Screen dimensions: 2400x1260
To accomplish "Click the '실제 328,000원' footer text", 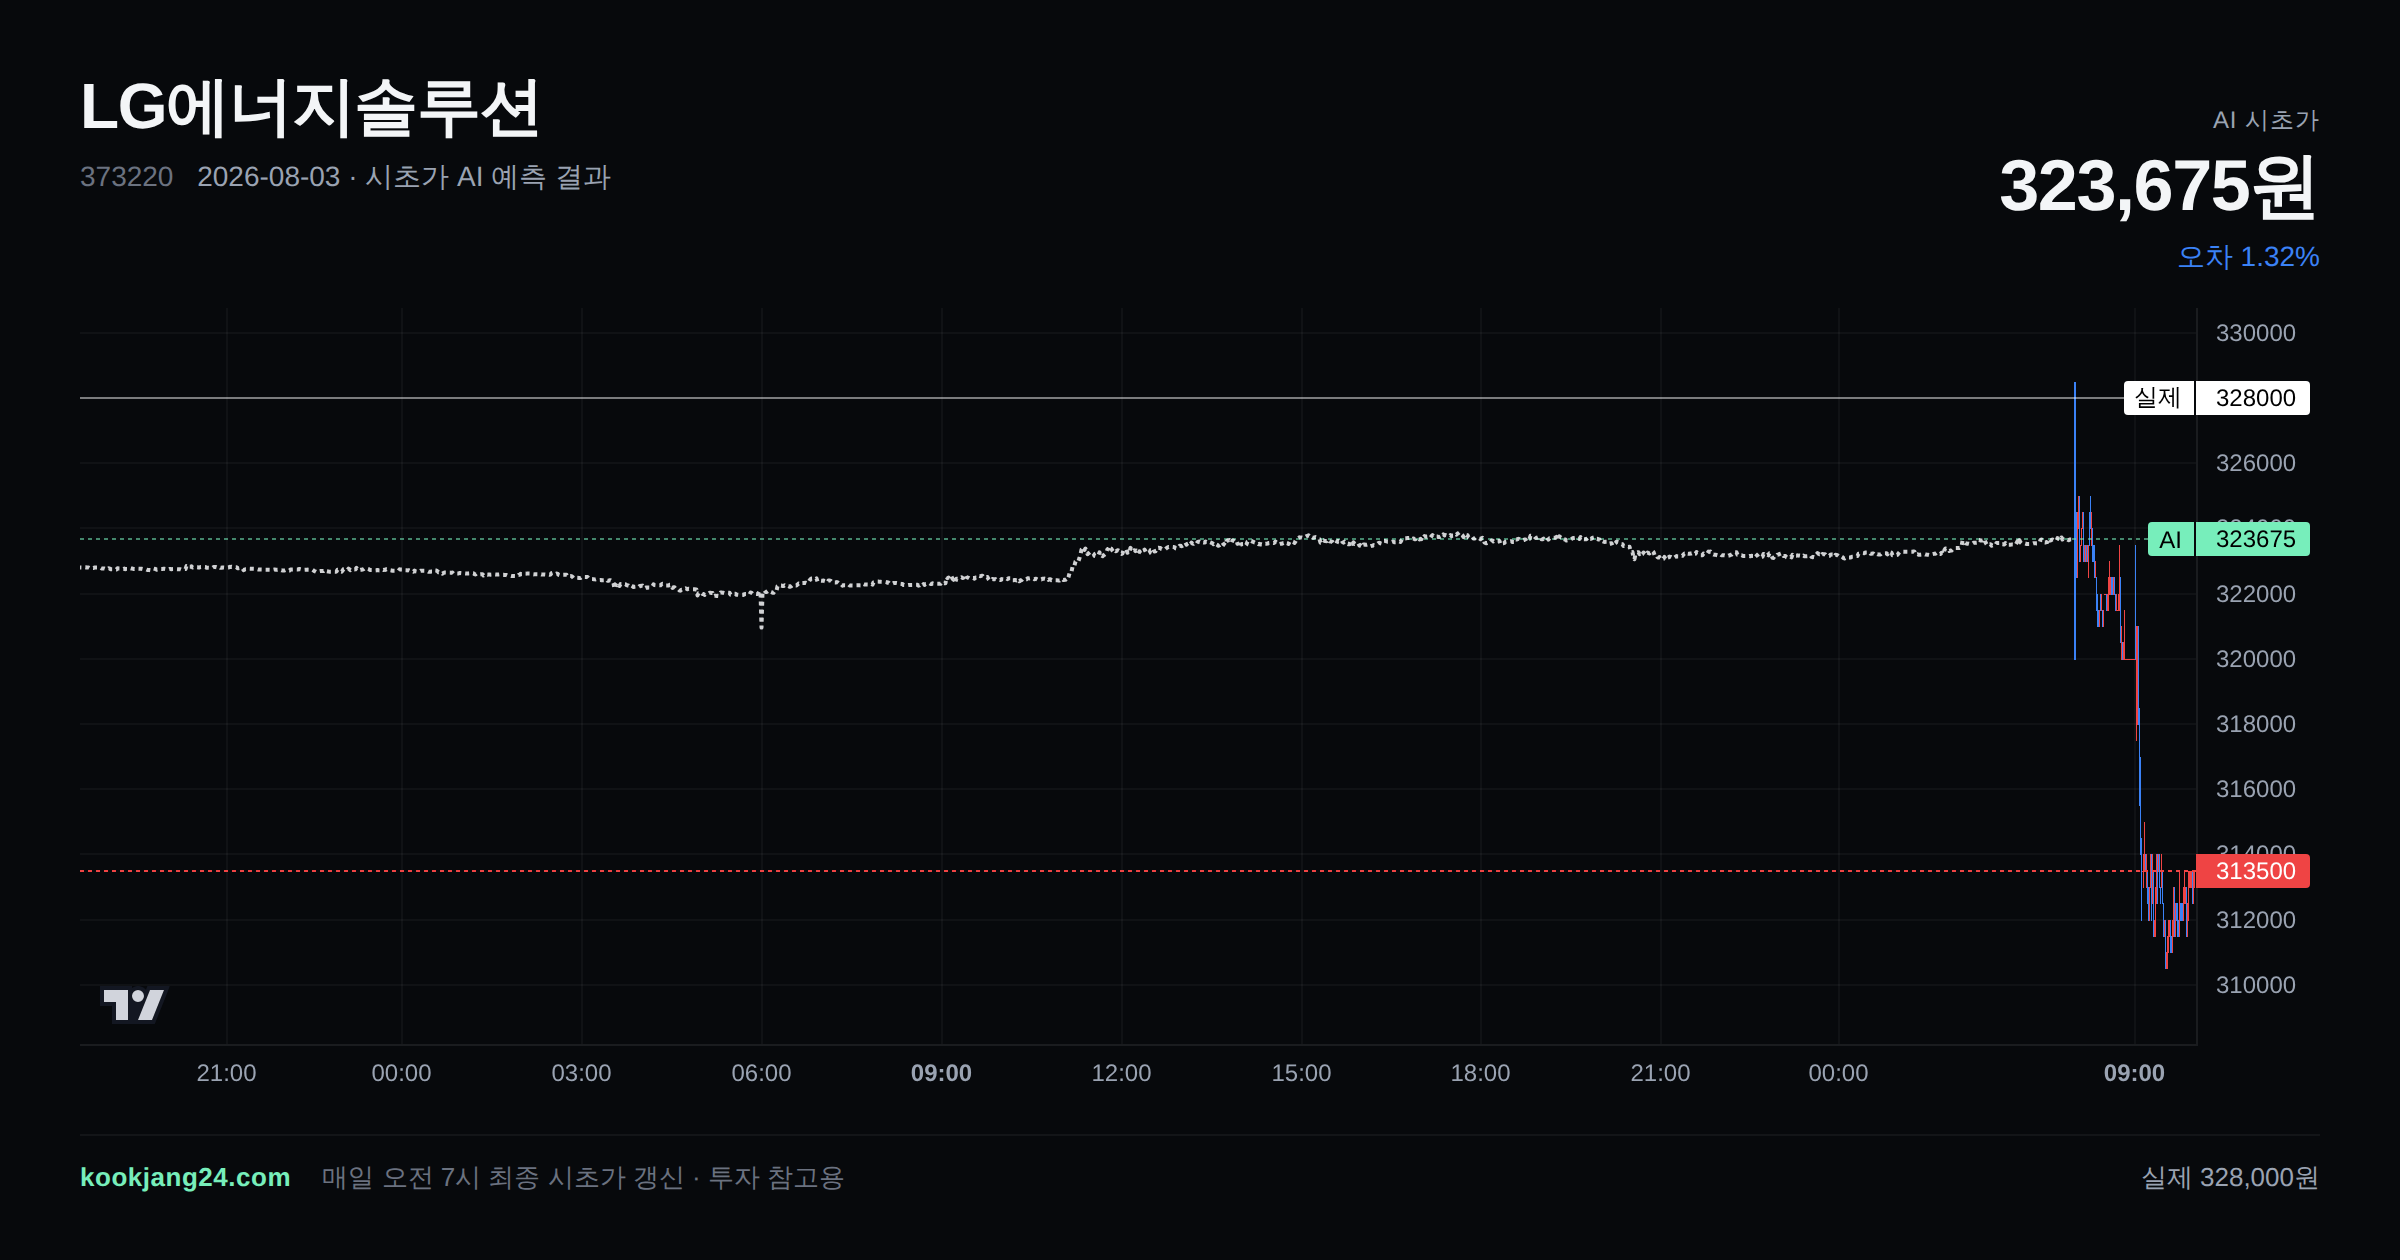I will [2230, 1178].
